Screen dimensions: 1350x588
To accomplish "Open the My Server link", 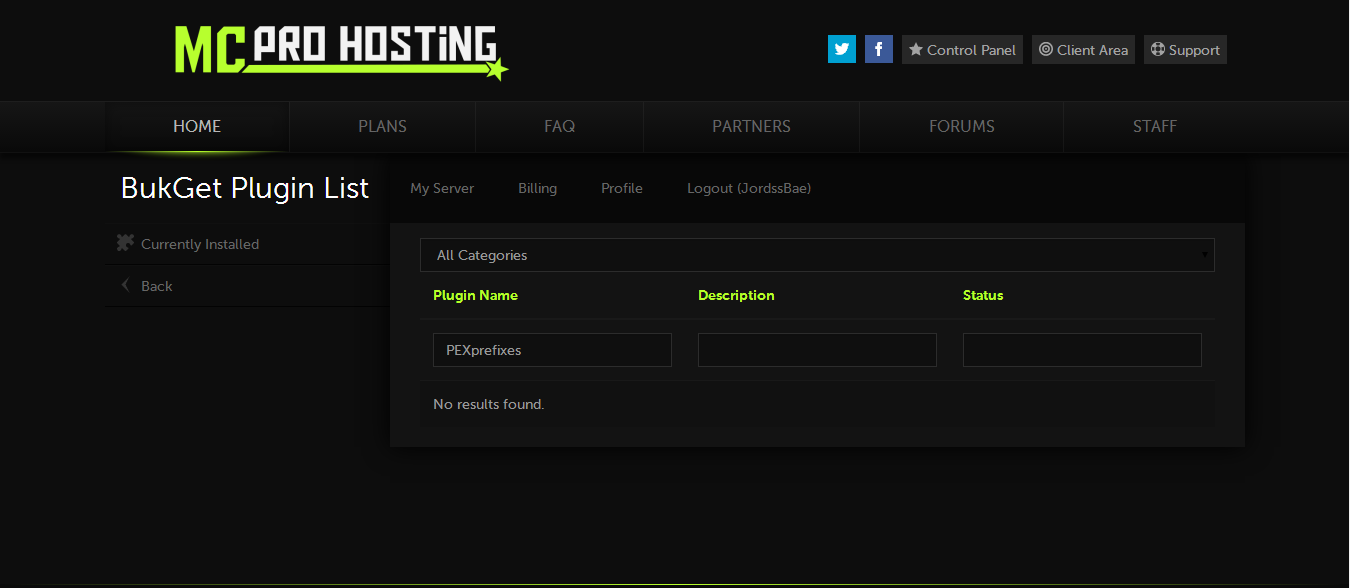I will 442,188.
